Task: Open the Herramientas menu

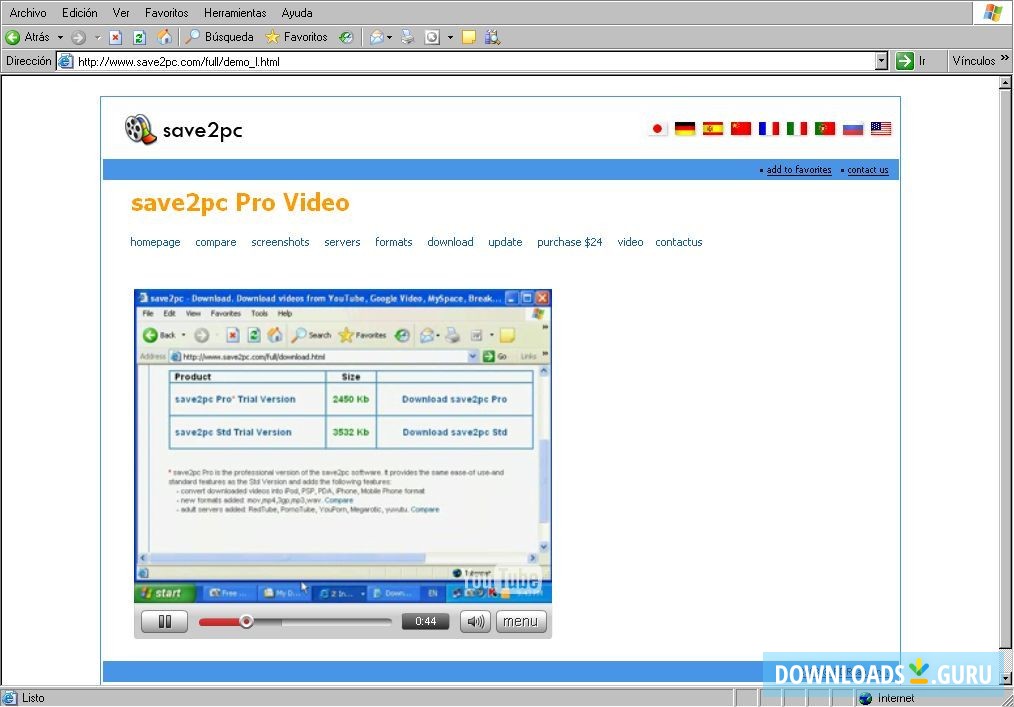Action: pyautogui.click(x=234, y=12)
